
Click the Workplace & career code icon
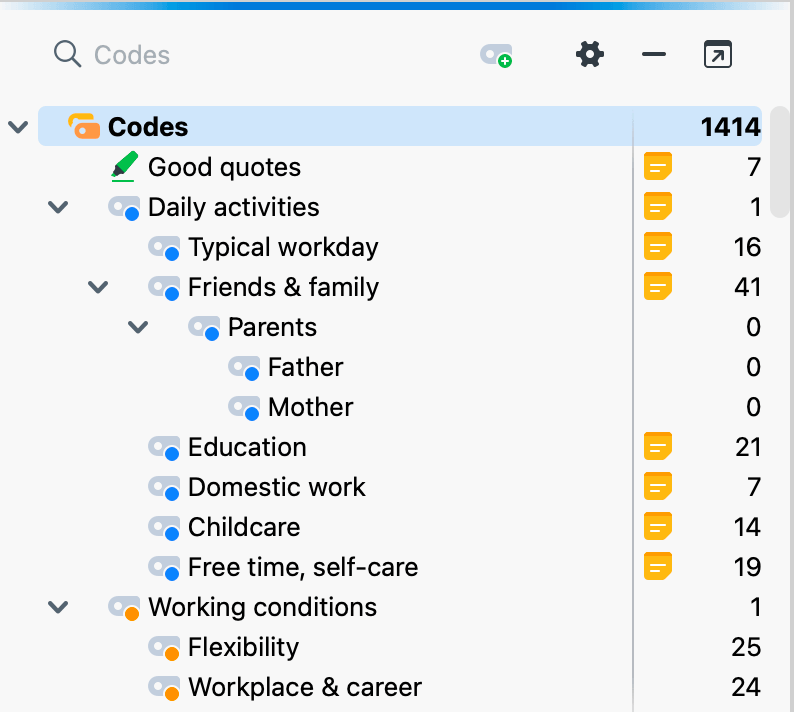click(164, 688)
